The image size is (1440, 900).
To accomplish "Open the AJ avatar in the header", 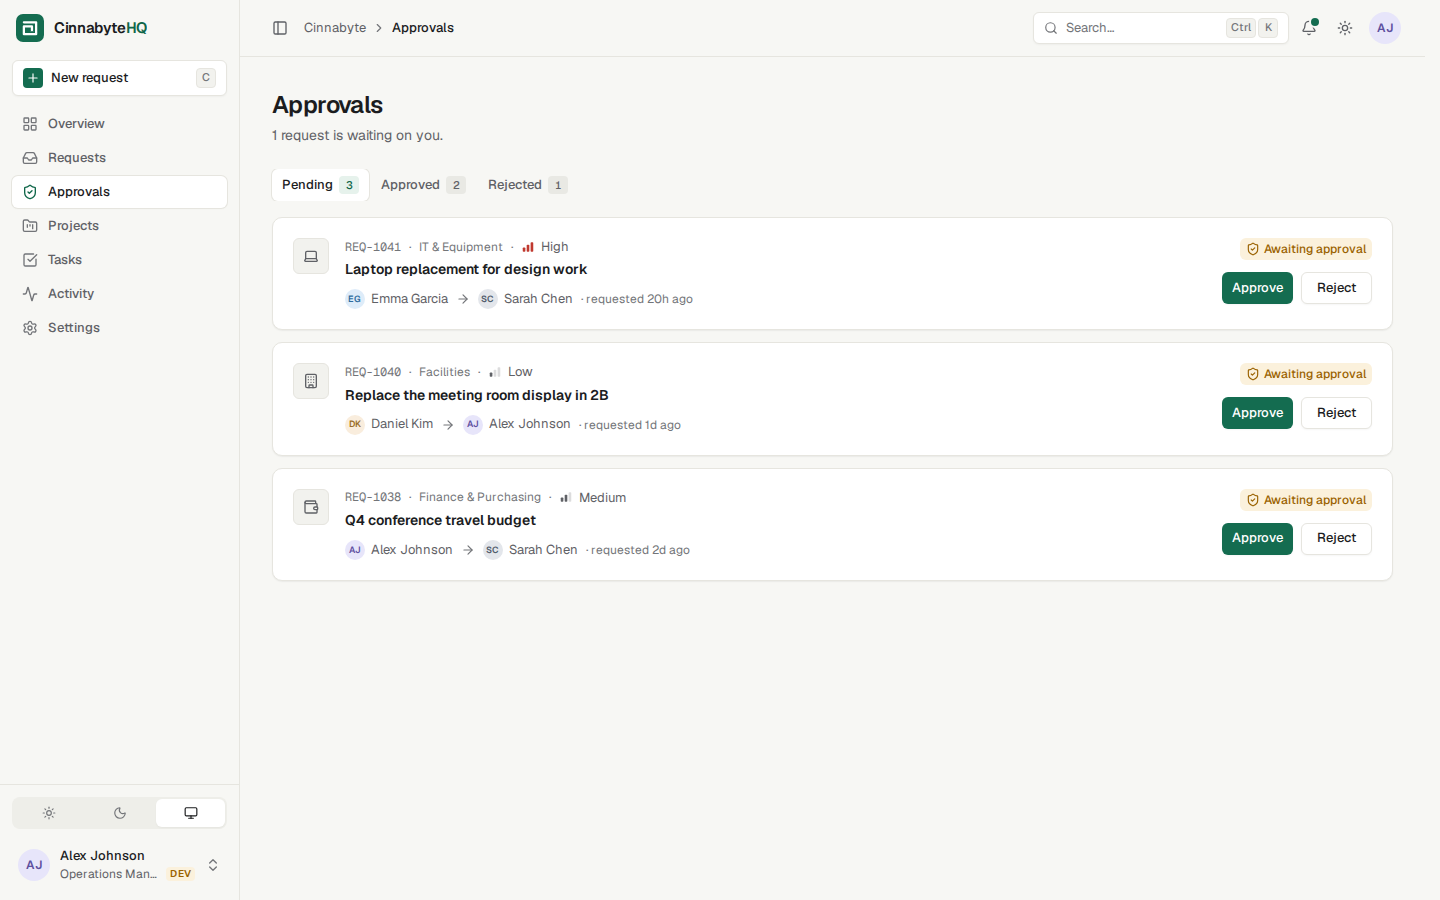I will coord(1385,28).
